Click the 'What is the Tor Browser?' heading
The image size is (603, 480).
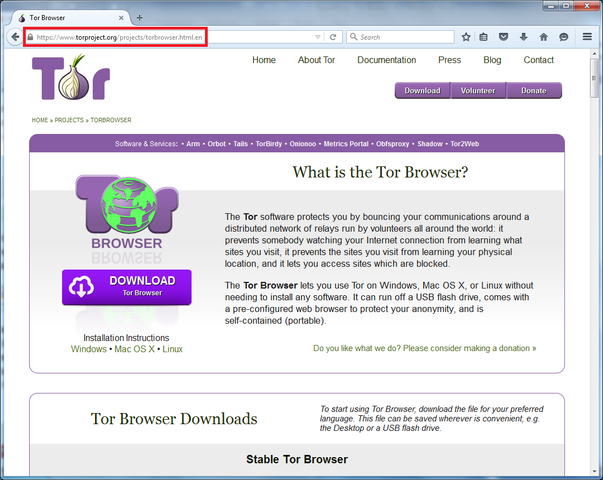coord(380,172)
